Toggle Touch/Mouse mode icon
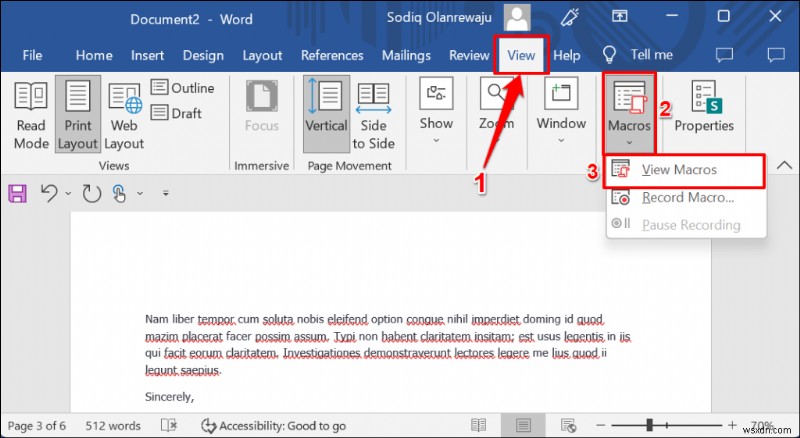800x438 pixels. tap(119, 193)
